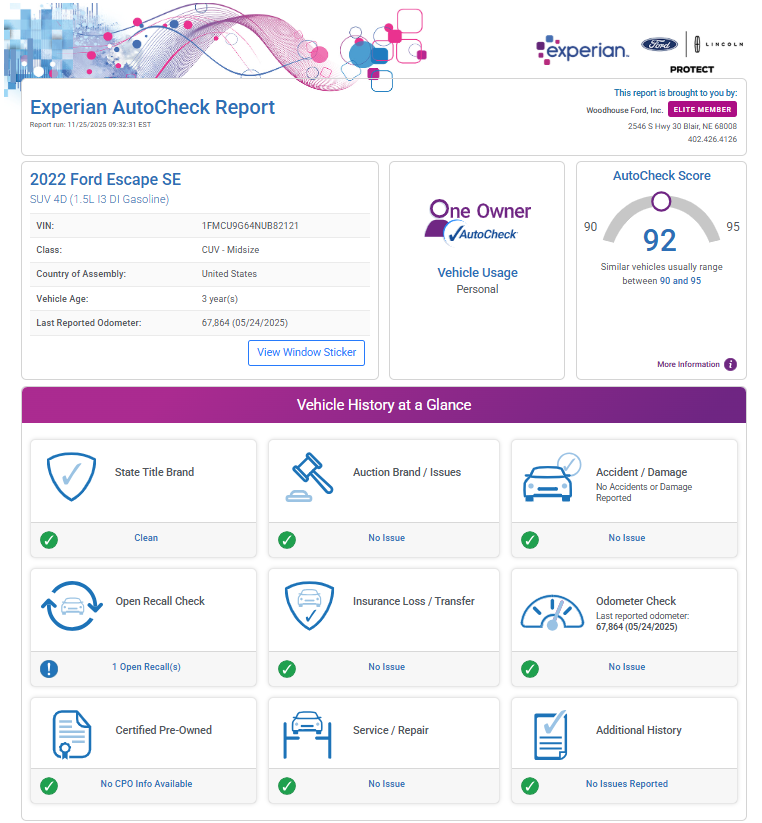The image size is (762, 823).
Task: Click the blue exclamation Open Recall alert icon
Action: click(x=49, y=668)
